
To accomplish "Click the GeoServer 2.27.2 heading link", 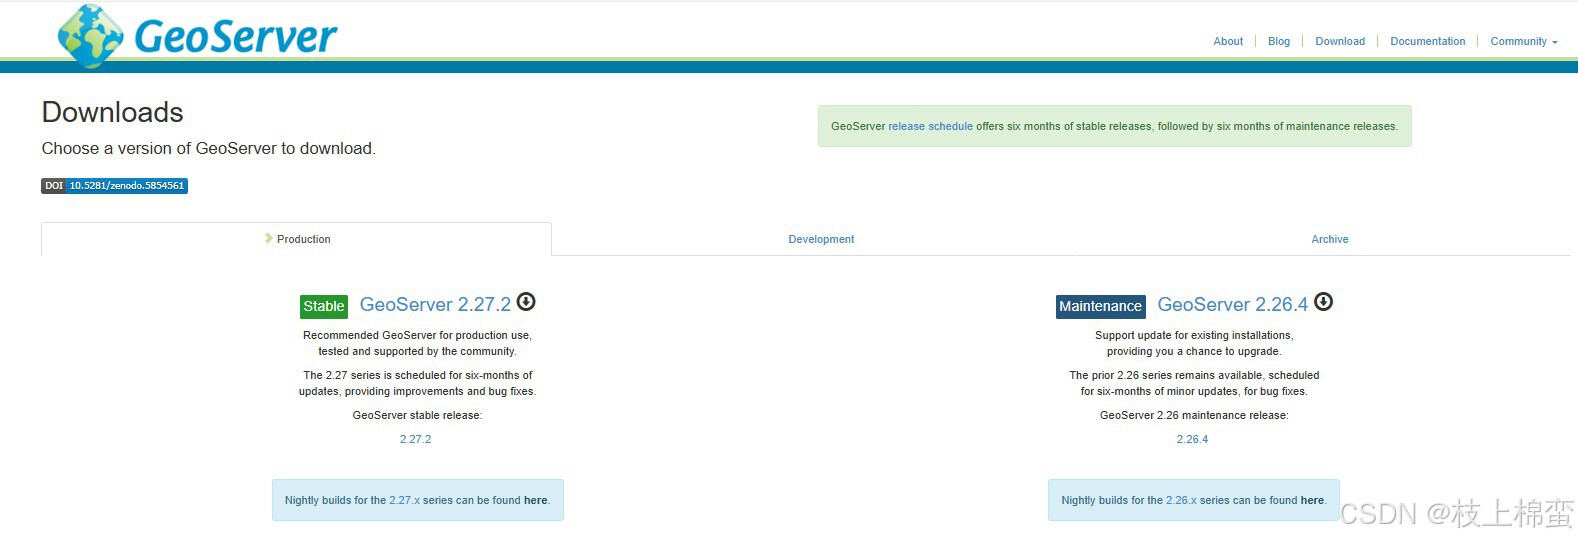I will (x=435, y=305).
